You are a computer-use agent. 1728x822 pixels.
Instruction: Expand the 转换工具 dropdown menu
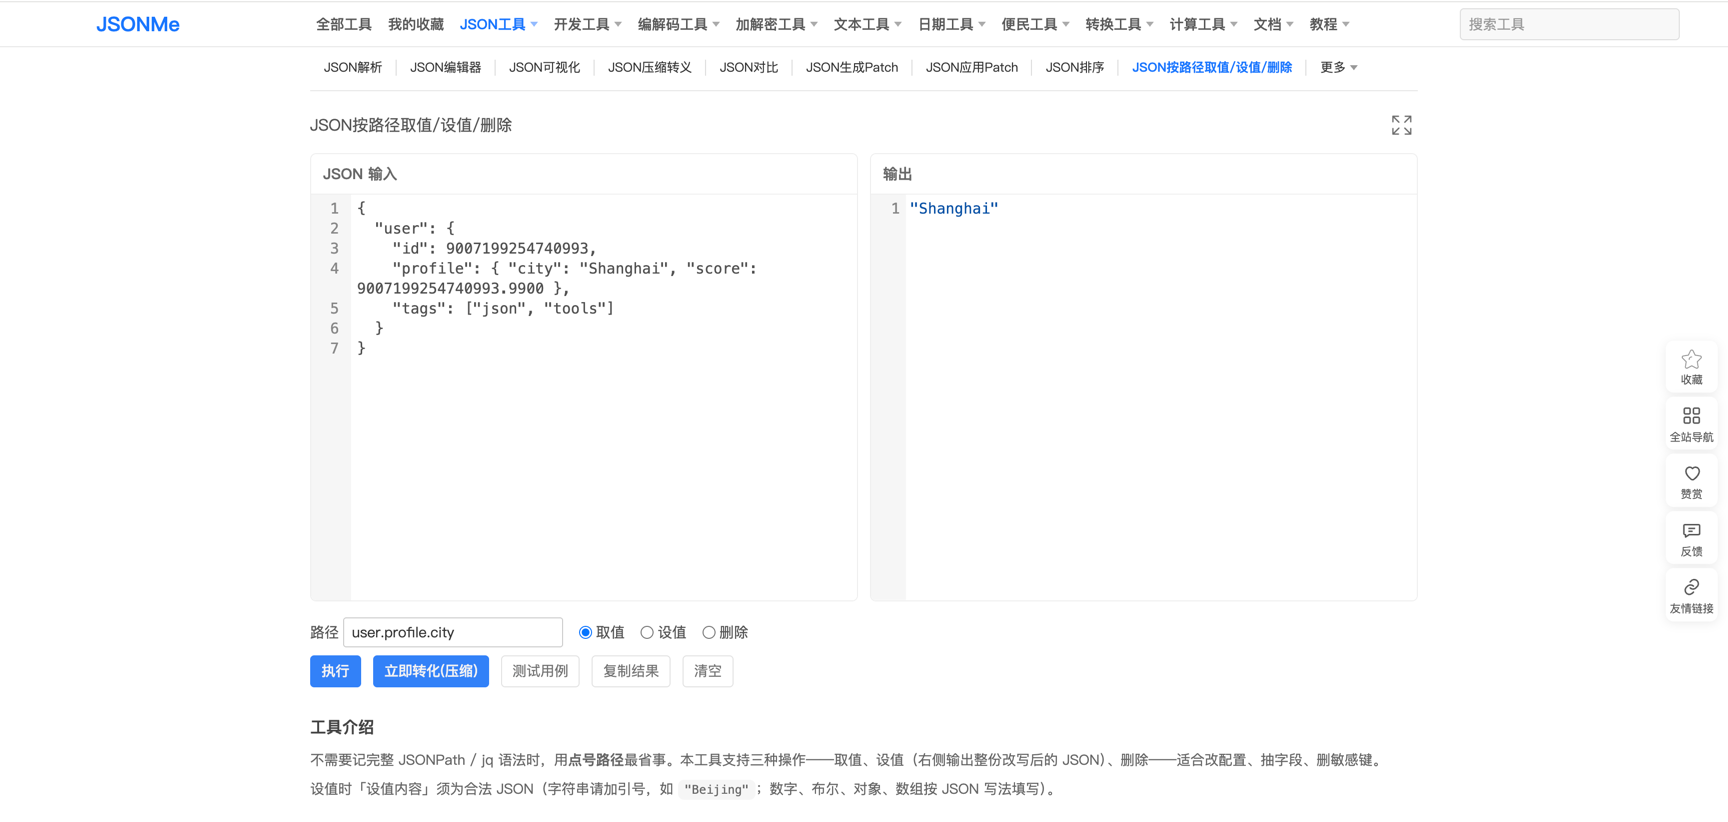(1119, 24)
